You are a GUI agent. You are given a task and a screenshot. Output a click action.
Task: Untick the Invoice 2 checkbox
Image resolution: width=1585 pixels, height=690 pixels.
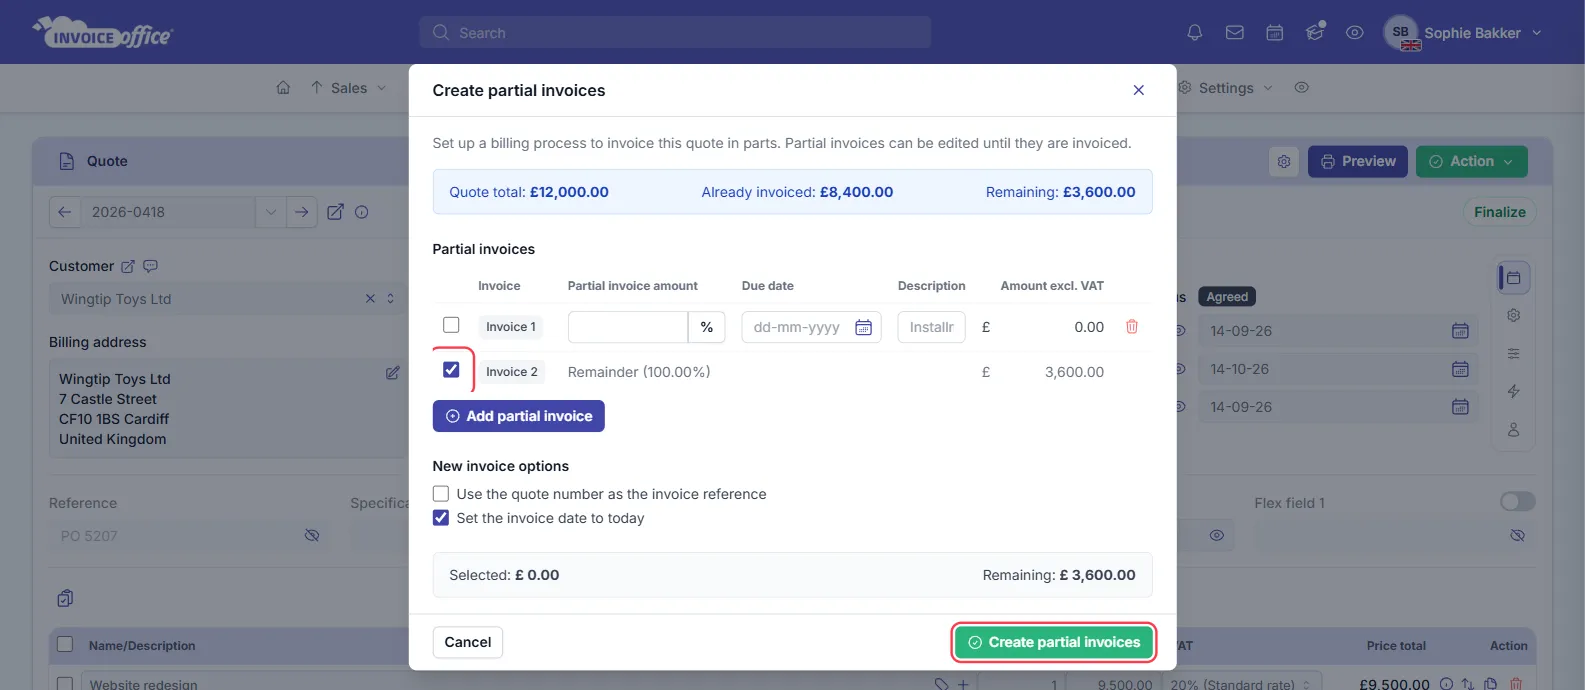pos(451,370)
